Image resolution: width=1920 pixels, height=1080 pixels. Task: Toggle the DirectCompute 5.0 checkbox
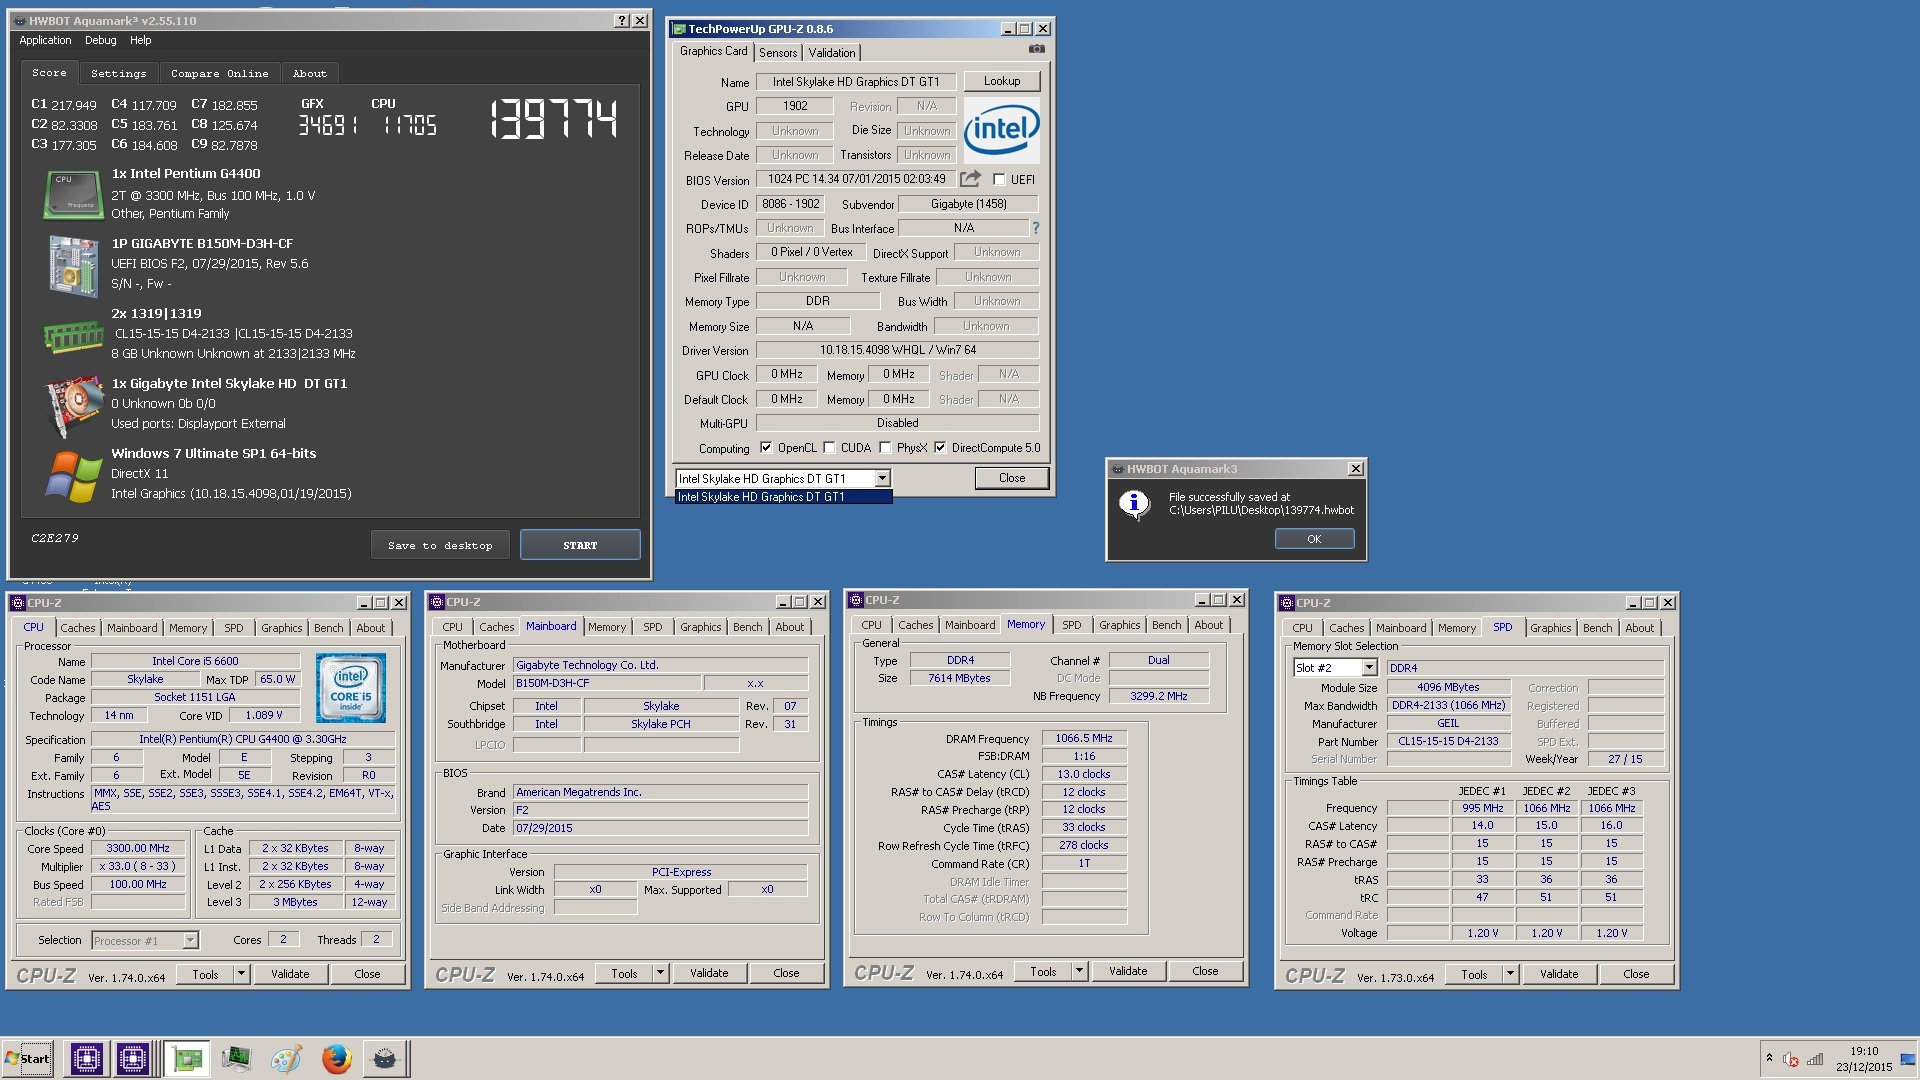click(x=940, y=448)
